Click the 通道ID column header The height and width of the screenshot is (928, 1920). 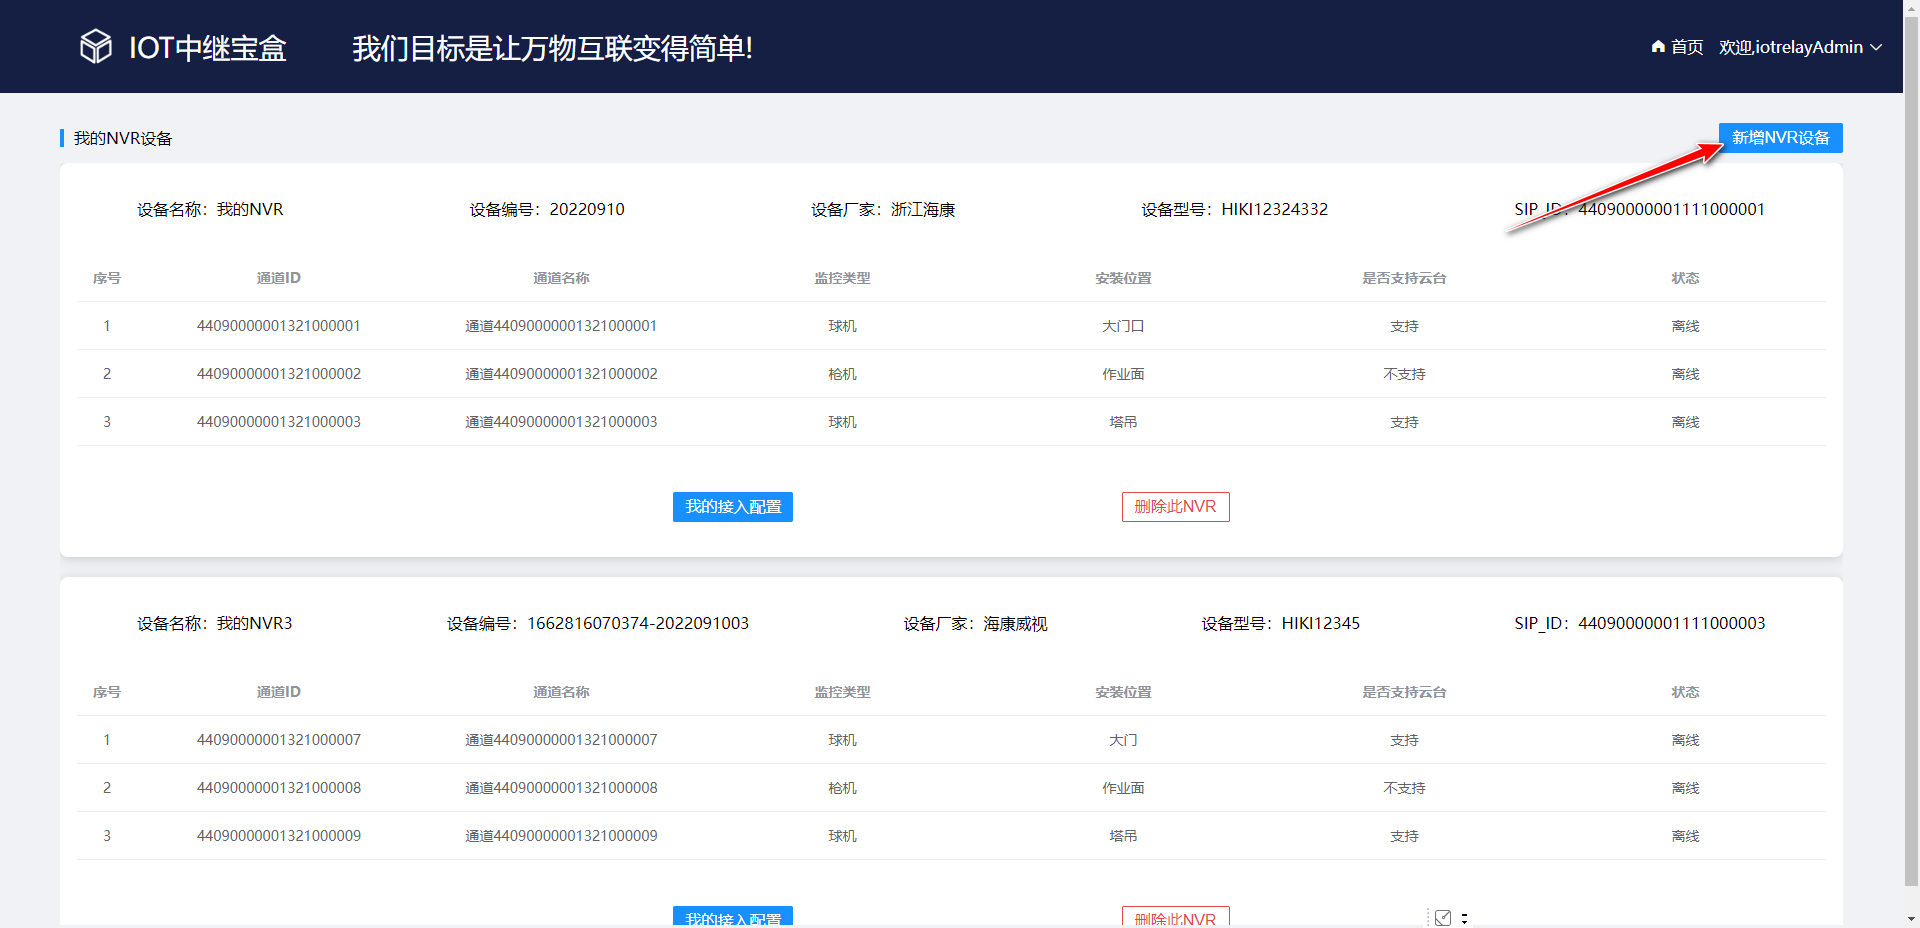coord(278,278)
